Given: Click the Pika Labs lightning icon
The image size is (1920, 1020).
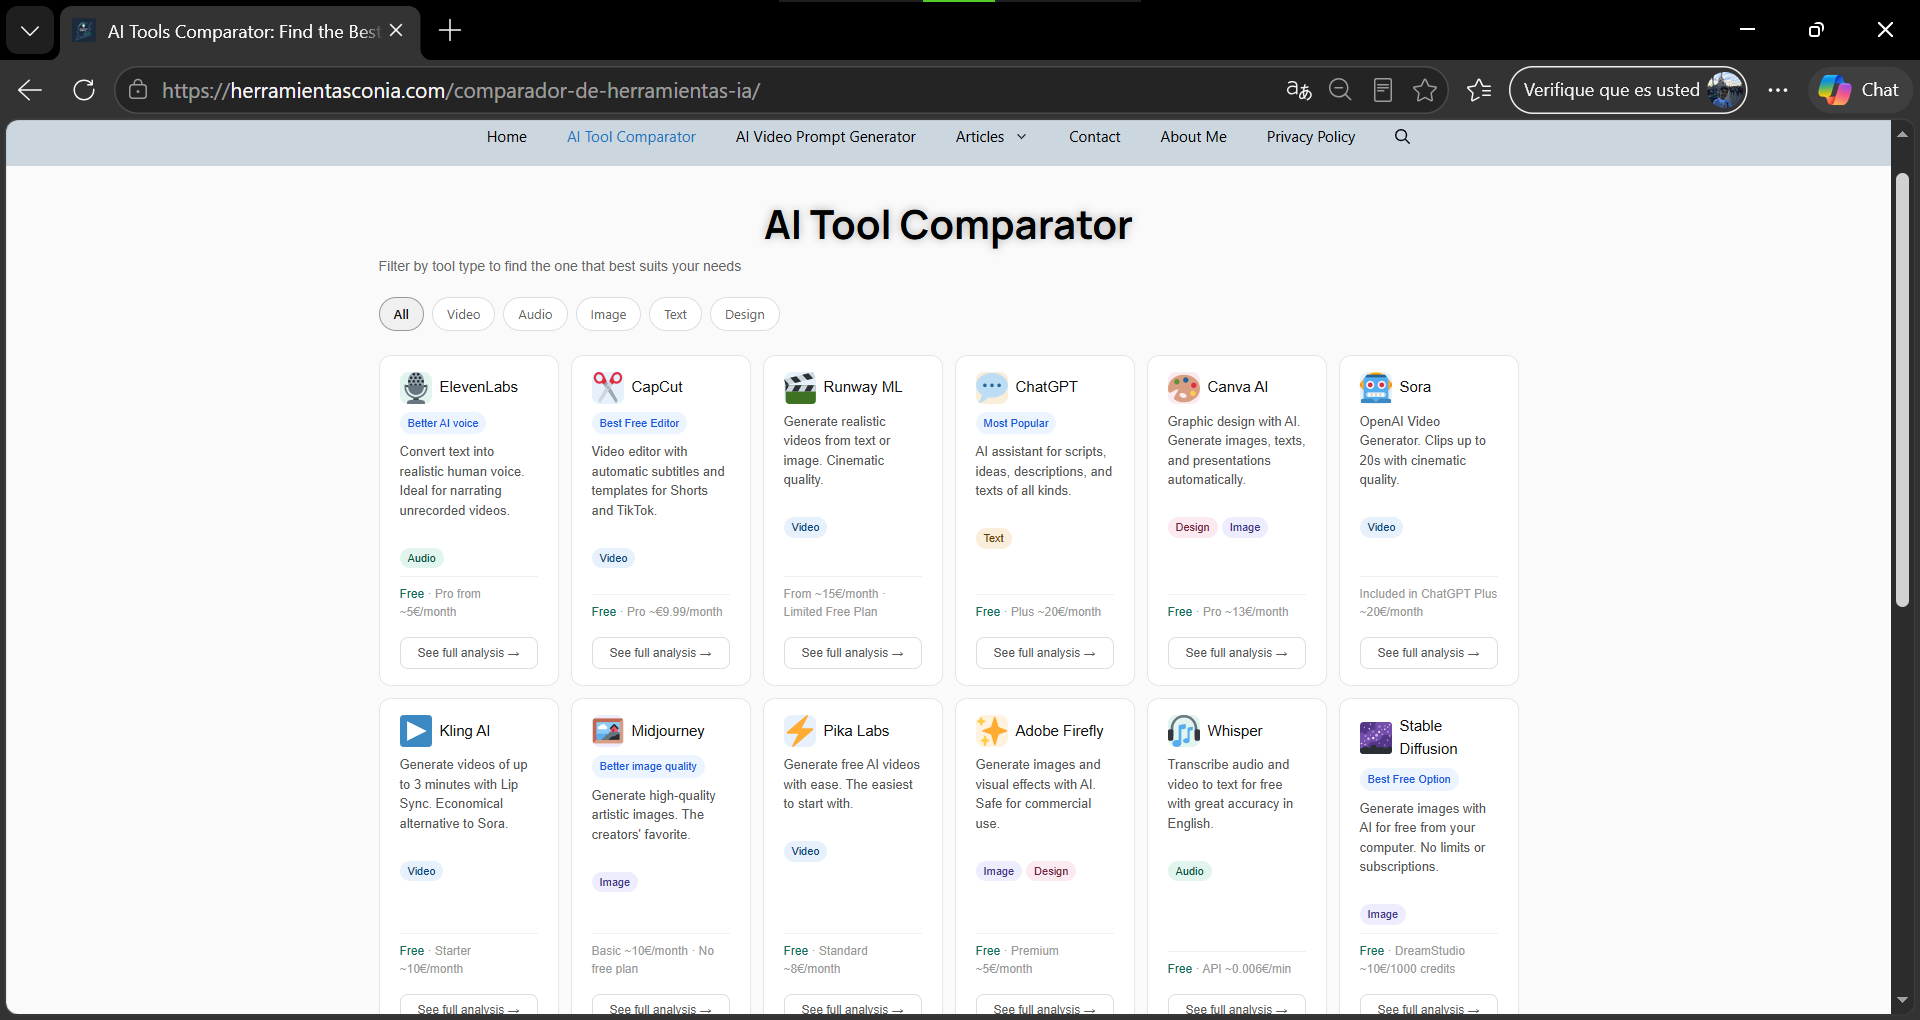Looking at the screenshot, I should click(800, 731).
